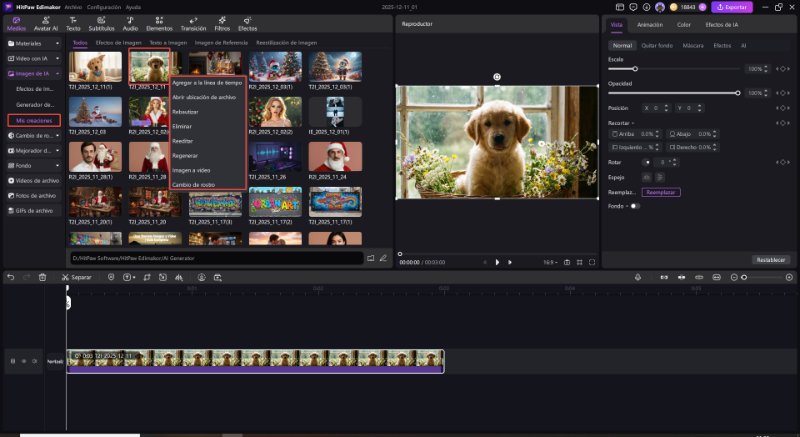
Task: Open the layout icon in title bar
Action: click(x=620, y=7)
